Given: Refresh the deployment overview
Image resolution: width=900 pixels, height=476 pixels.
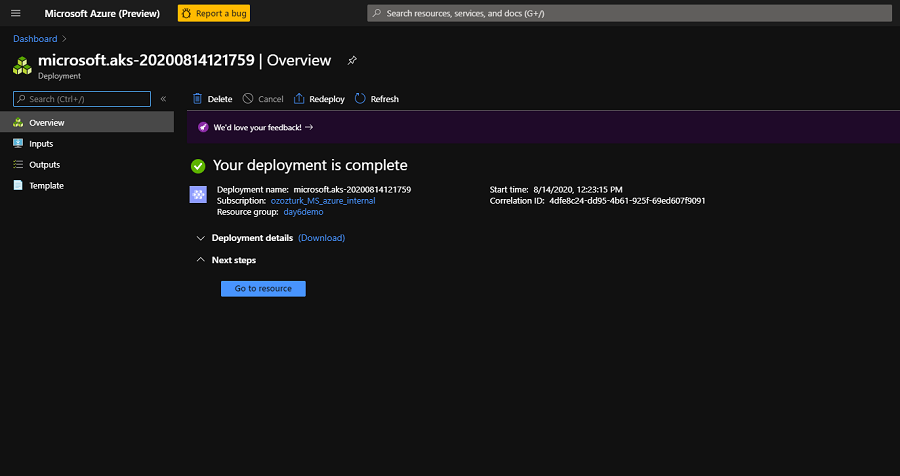Looking at the screenshot, I should coord(361,99).
